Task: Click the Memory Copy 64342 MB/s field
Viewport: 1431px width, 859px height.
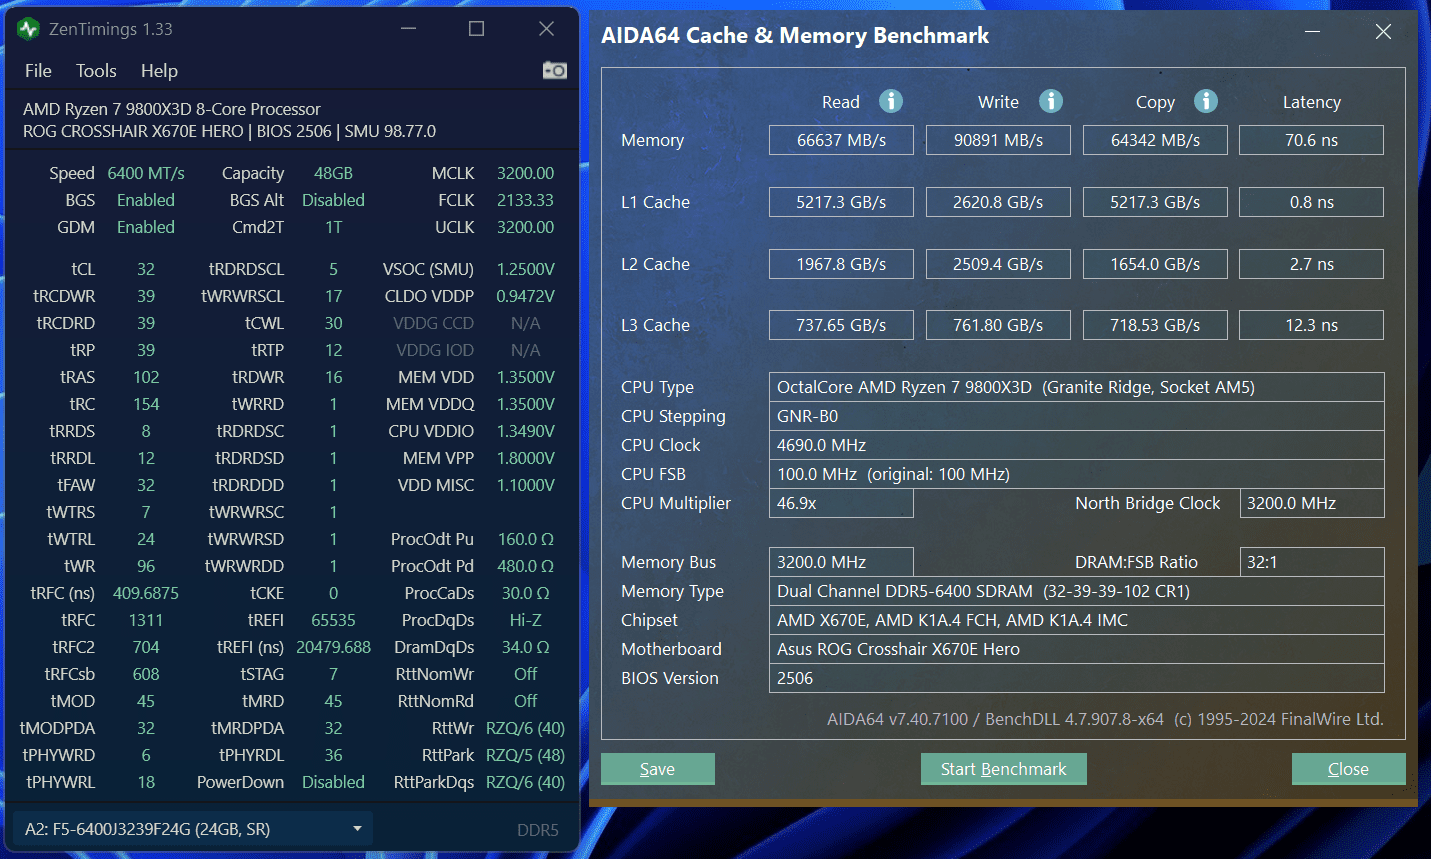Action: tap(1155, 140)
